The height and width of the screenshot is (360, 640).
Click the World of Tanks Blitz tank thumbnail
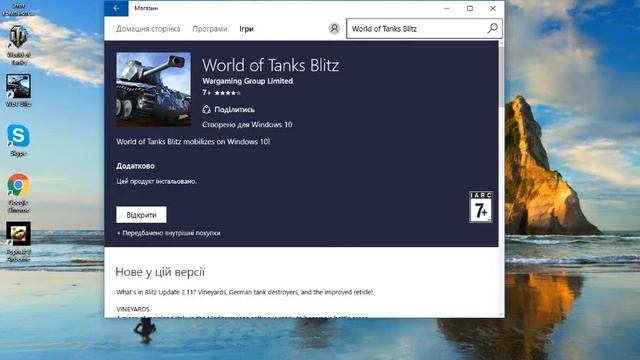[x=153, y=89]
